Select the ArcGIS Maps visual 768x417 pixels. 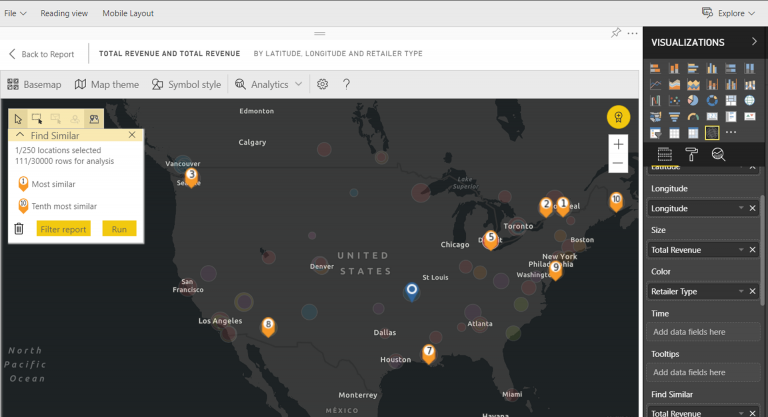712,133
